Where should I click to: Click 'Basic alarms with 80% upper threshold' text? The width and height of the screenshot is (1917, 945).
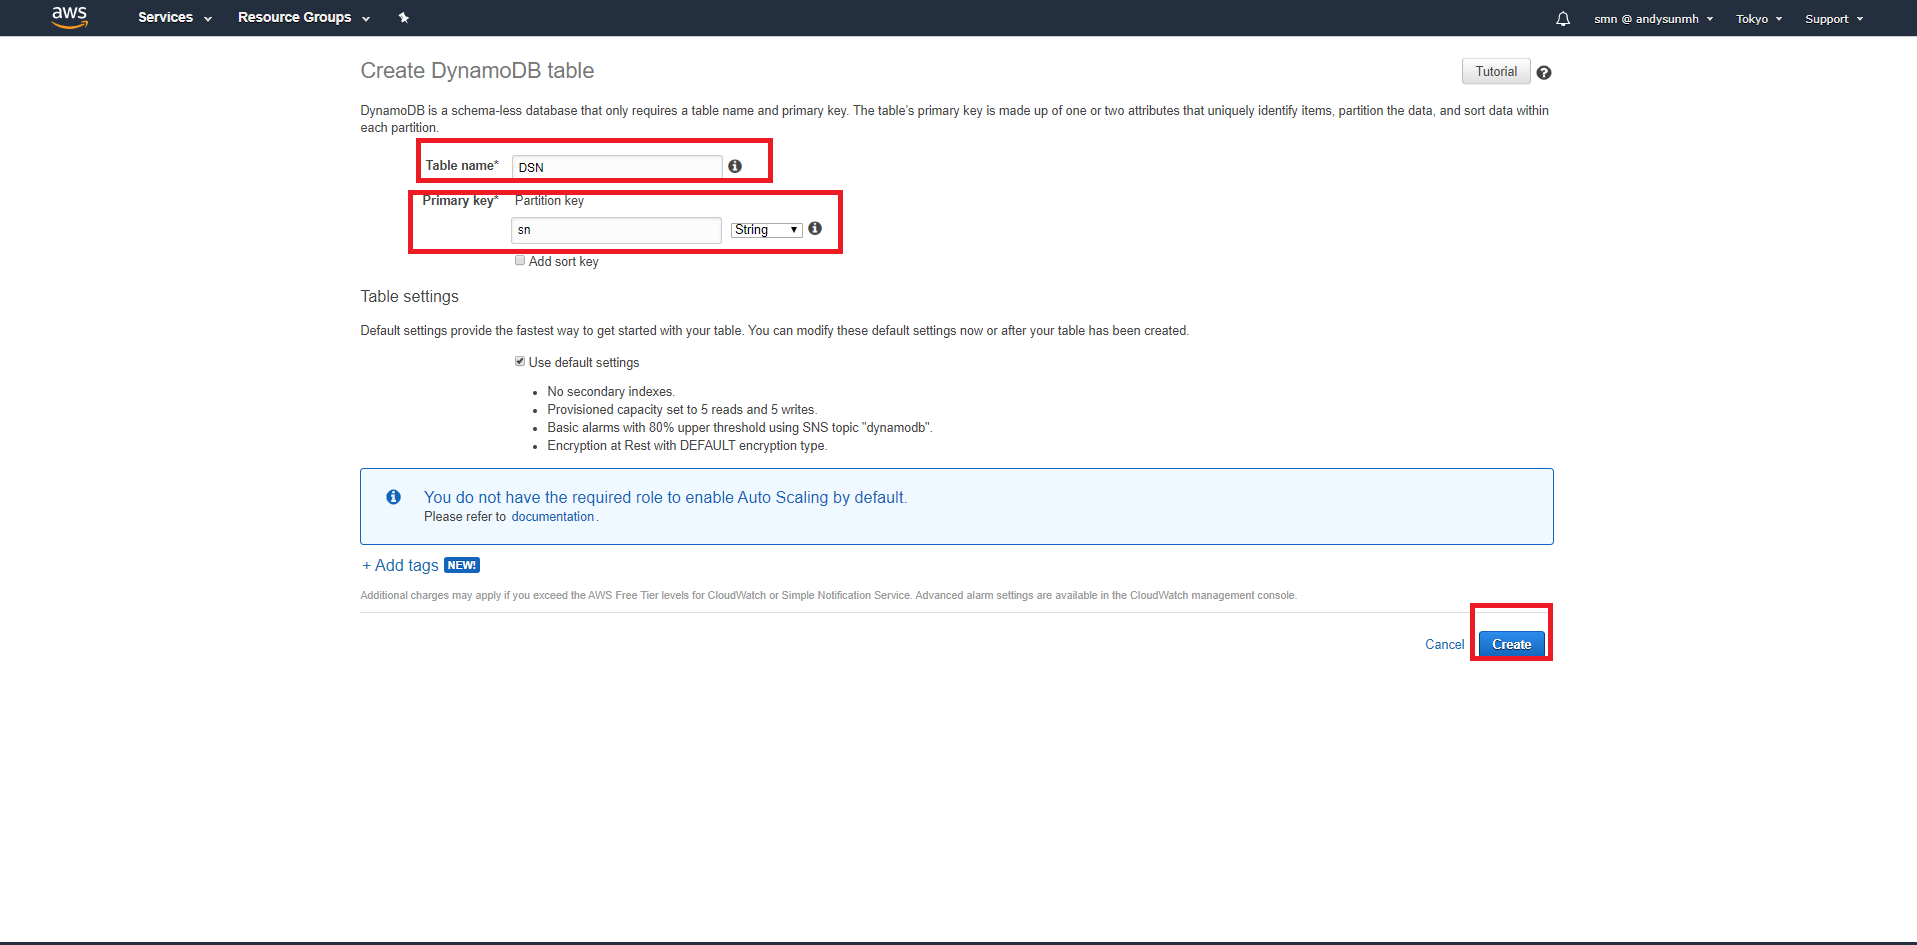point(740,428)
